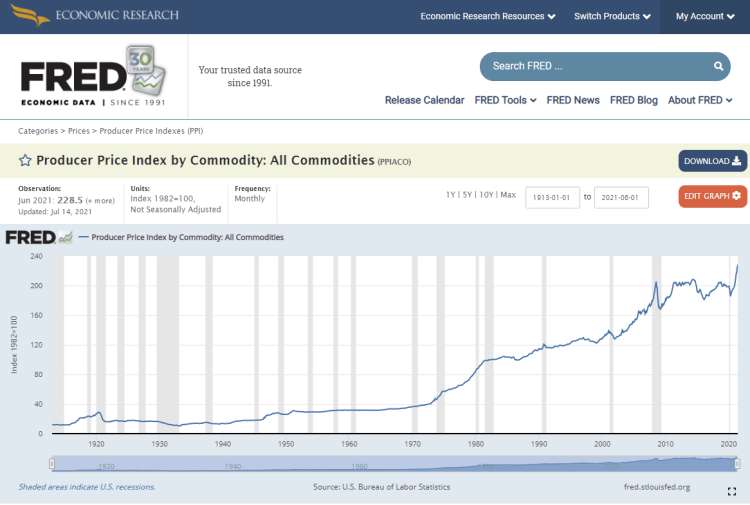
Task: Click Index 1982=100 units text
Action: click(162, 198)
